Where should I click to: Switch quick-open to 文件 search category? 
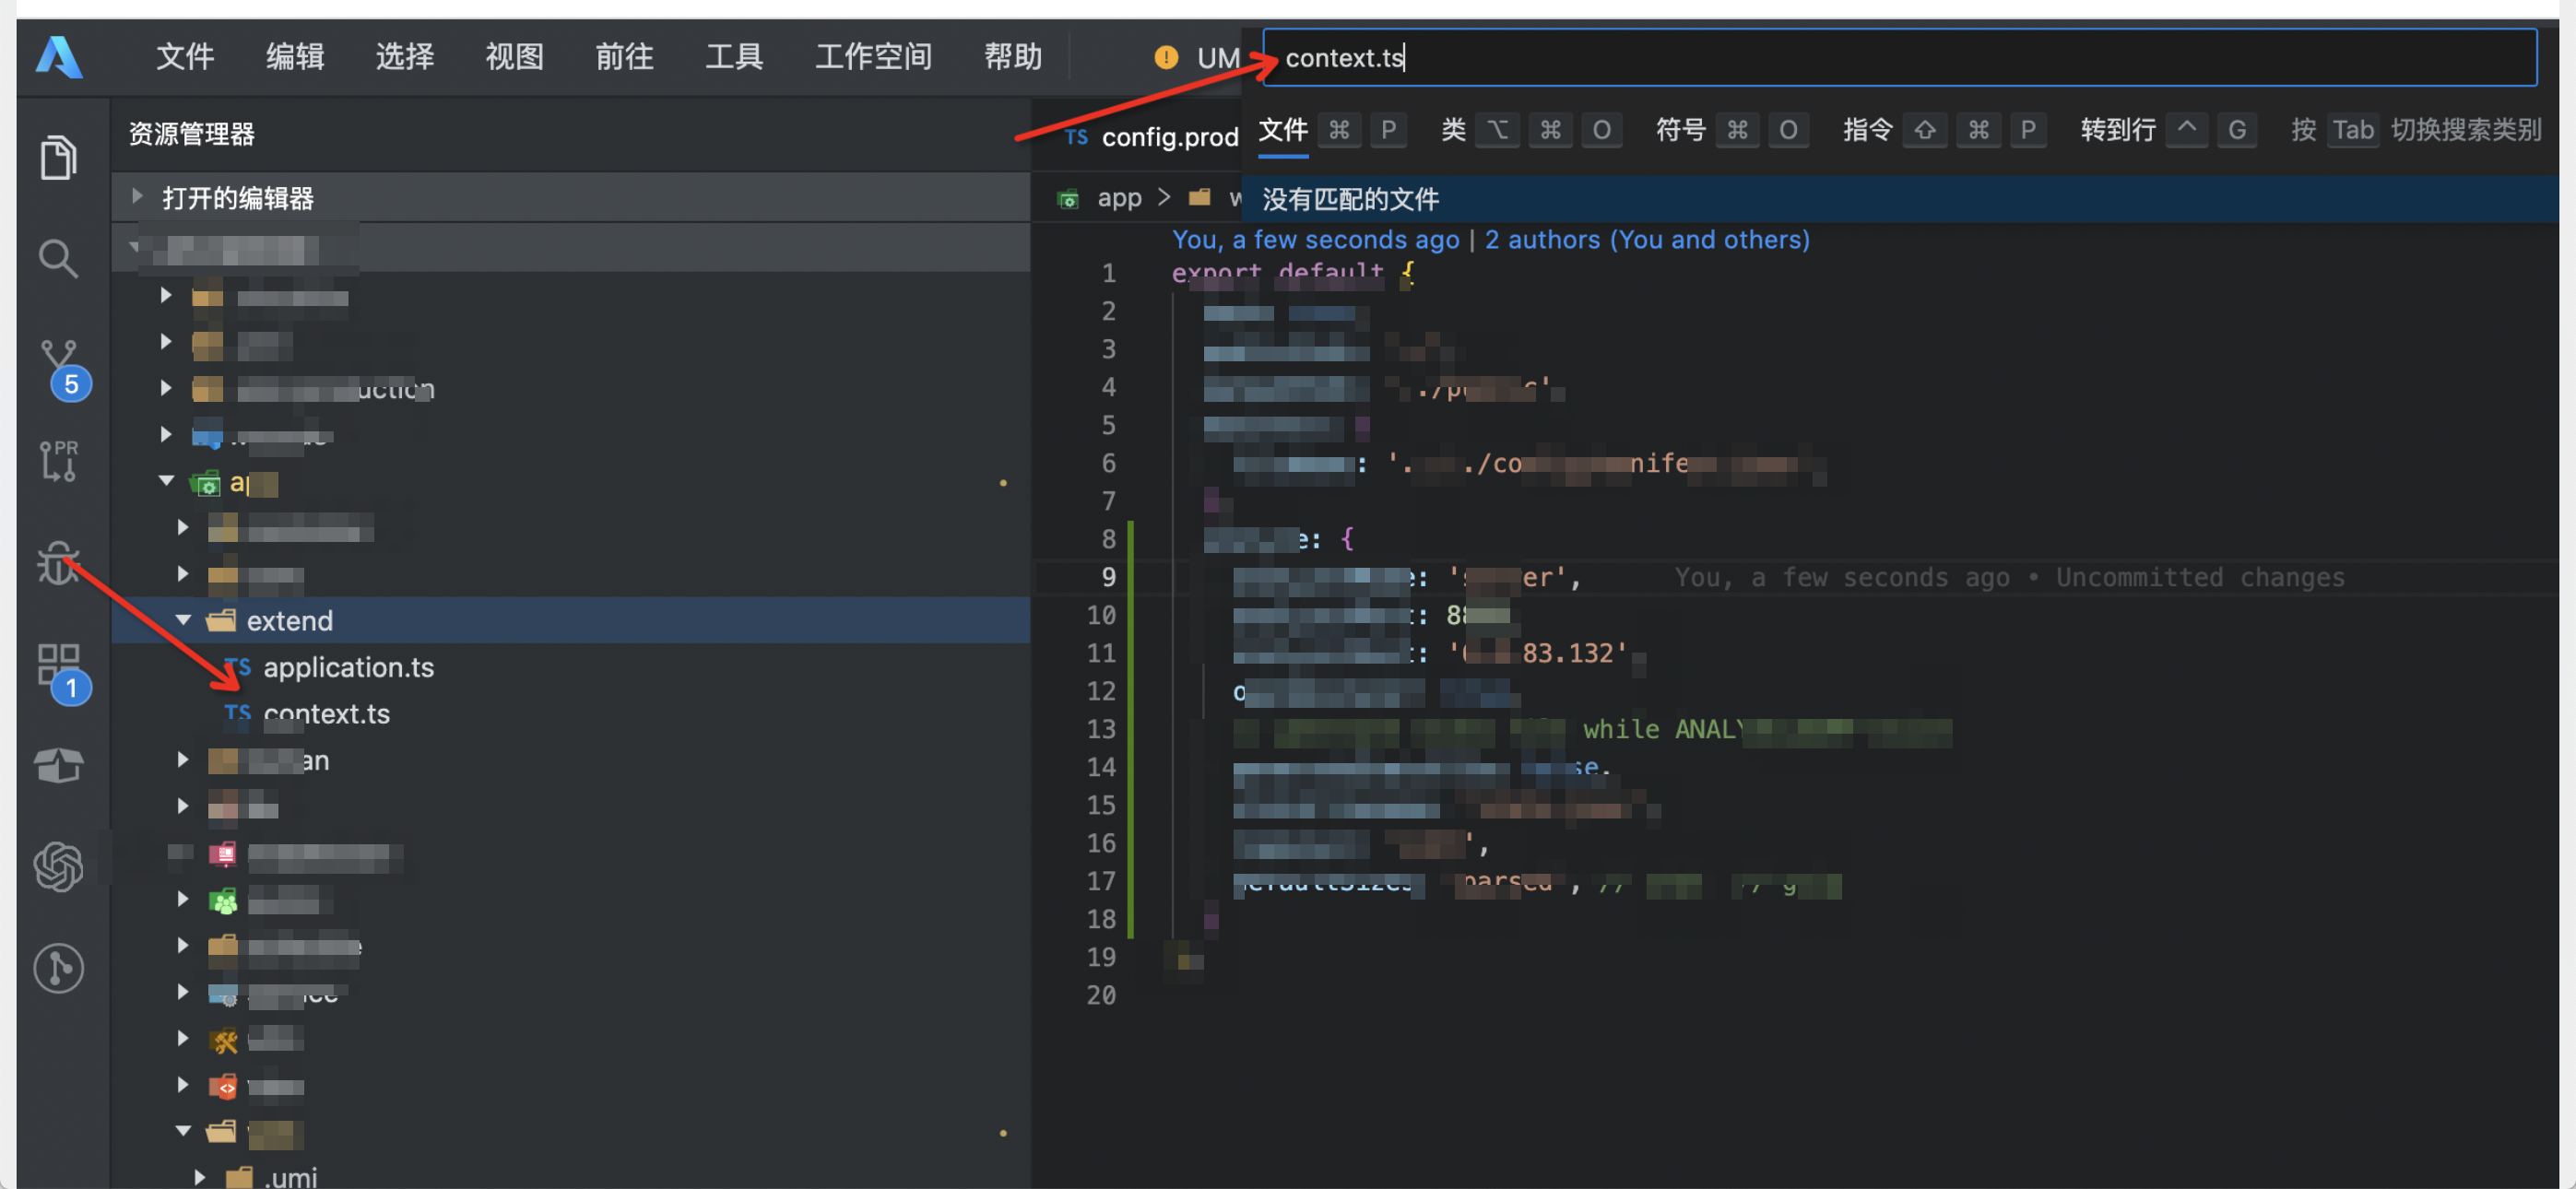pyautogui.click(x=1283, y=130)
